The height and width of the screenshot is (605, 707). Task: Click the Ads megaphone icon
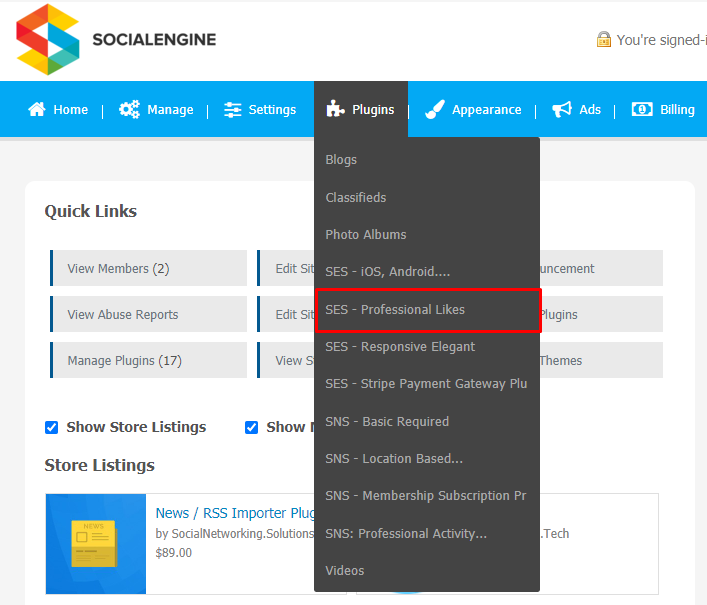562,109
